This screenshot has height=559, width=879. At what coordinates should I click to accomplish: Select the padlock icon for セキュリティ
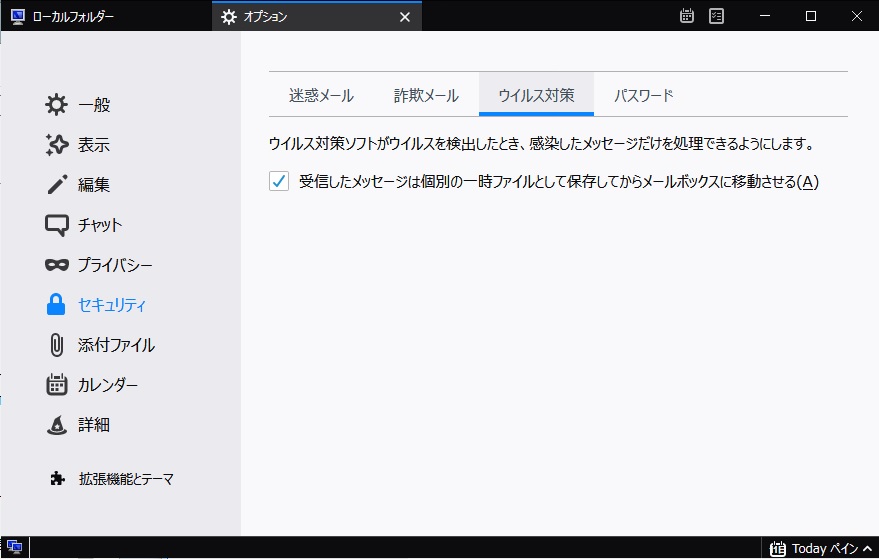57,305
